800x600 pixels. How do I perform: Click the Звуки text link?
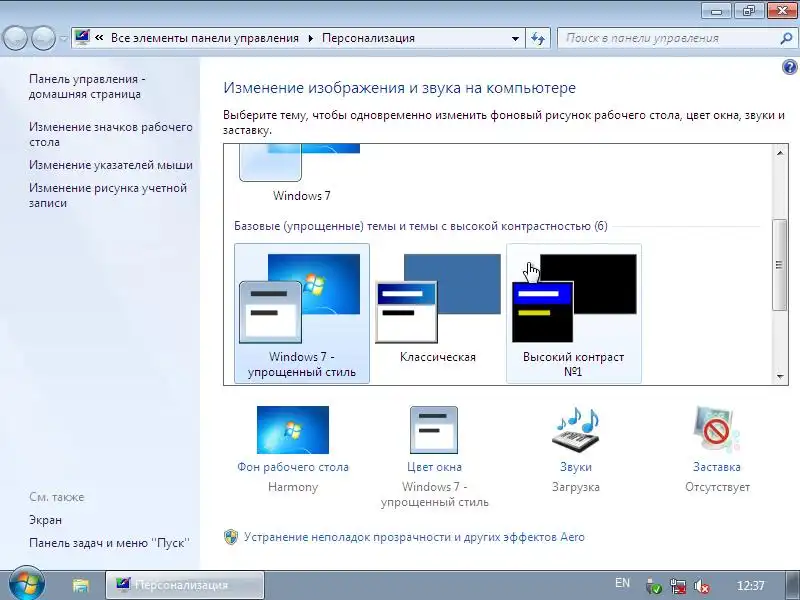point(576,467)
